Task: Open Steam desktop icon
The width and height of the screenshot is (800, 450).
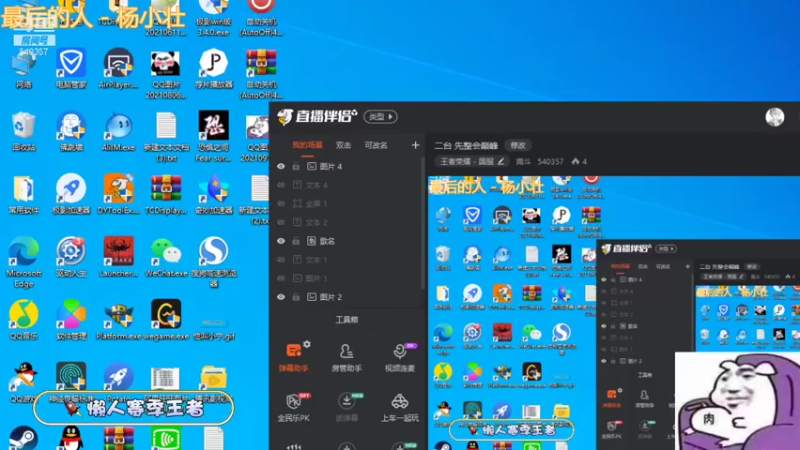Action: click(x=23, y=438)
